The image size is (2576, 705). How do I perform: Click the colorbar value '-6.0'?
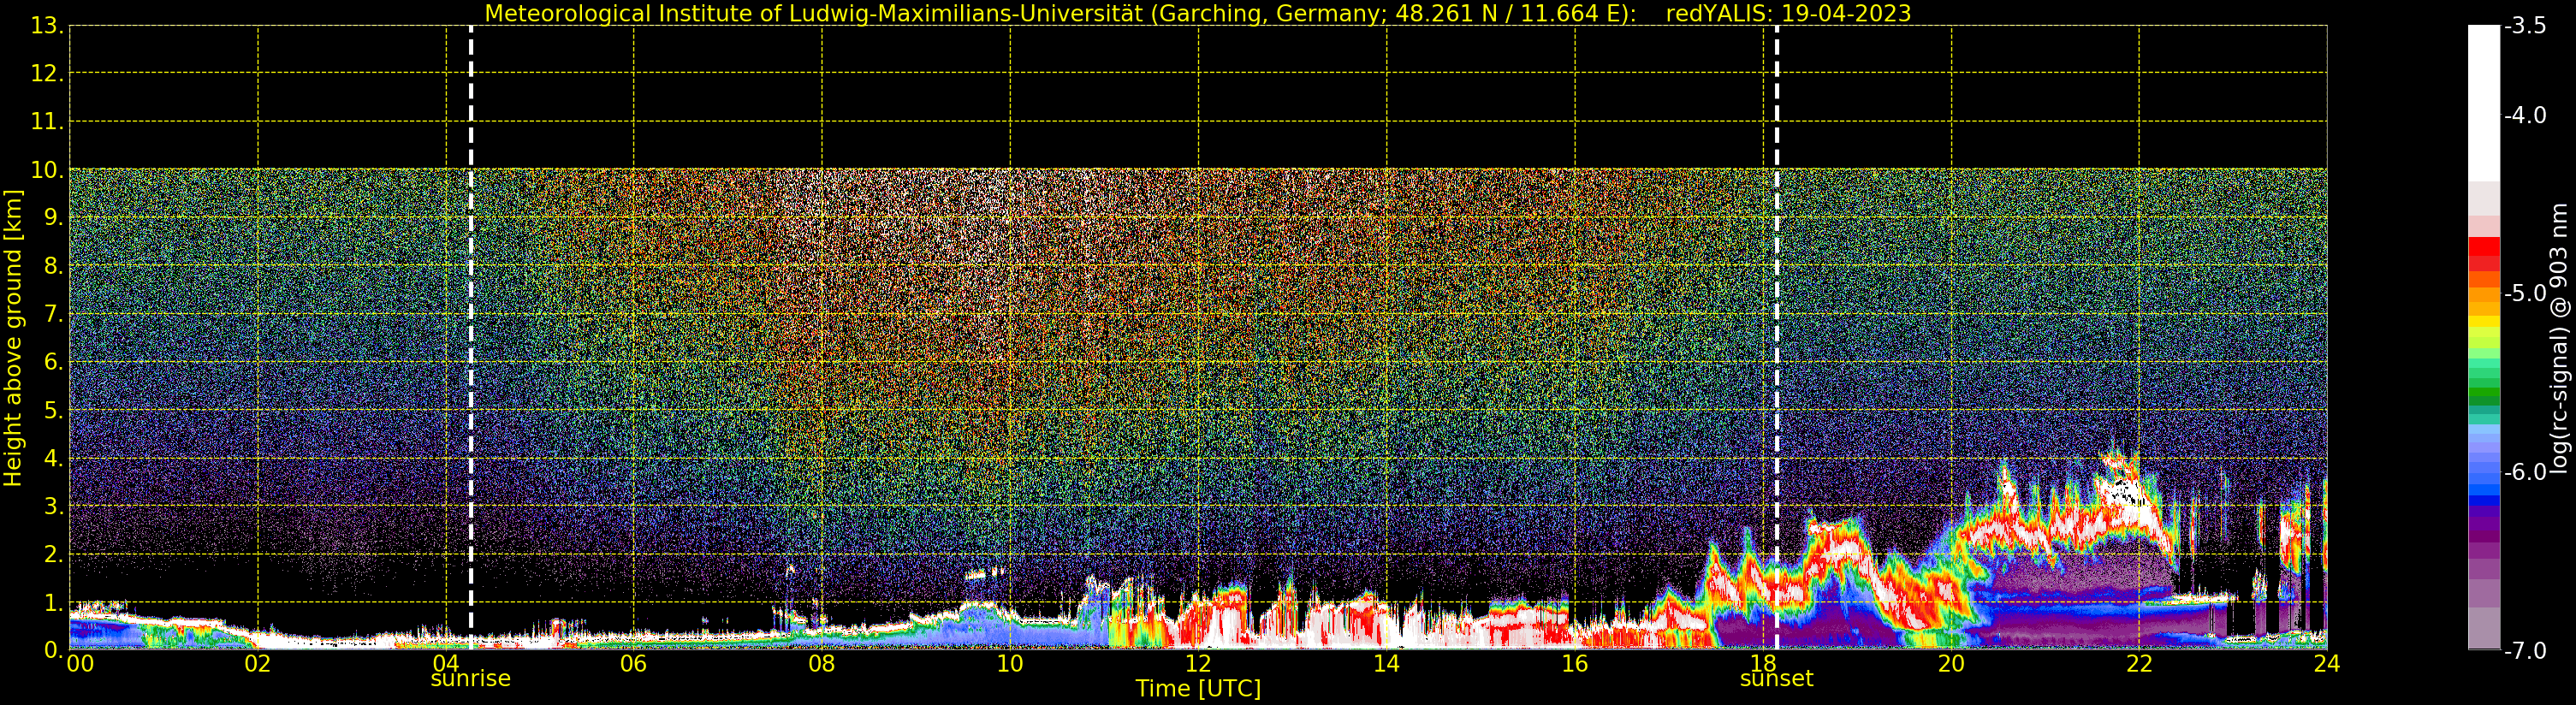tap(2525, 472)
